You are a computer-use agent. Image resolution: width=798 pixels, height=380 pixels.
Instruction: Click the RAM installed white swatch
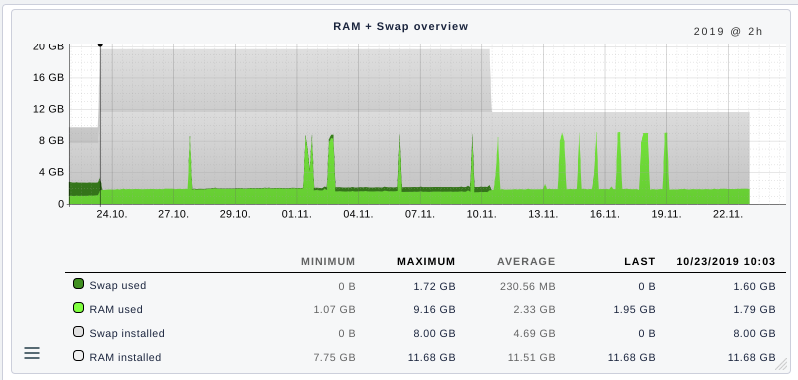point(78,356)
